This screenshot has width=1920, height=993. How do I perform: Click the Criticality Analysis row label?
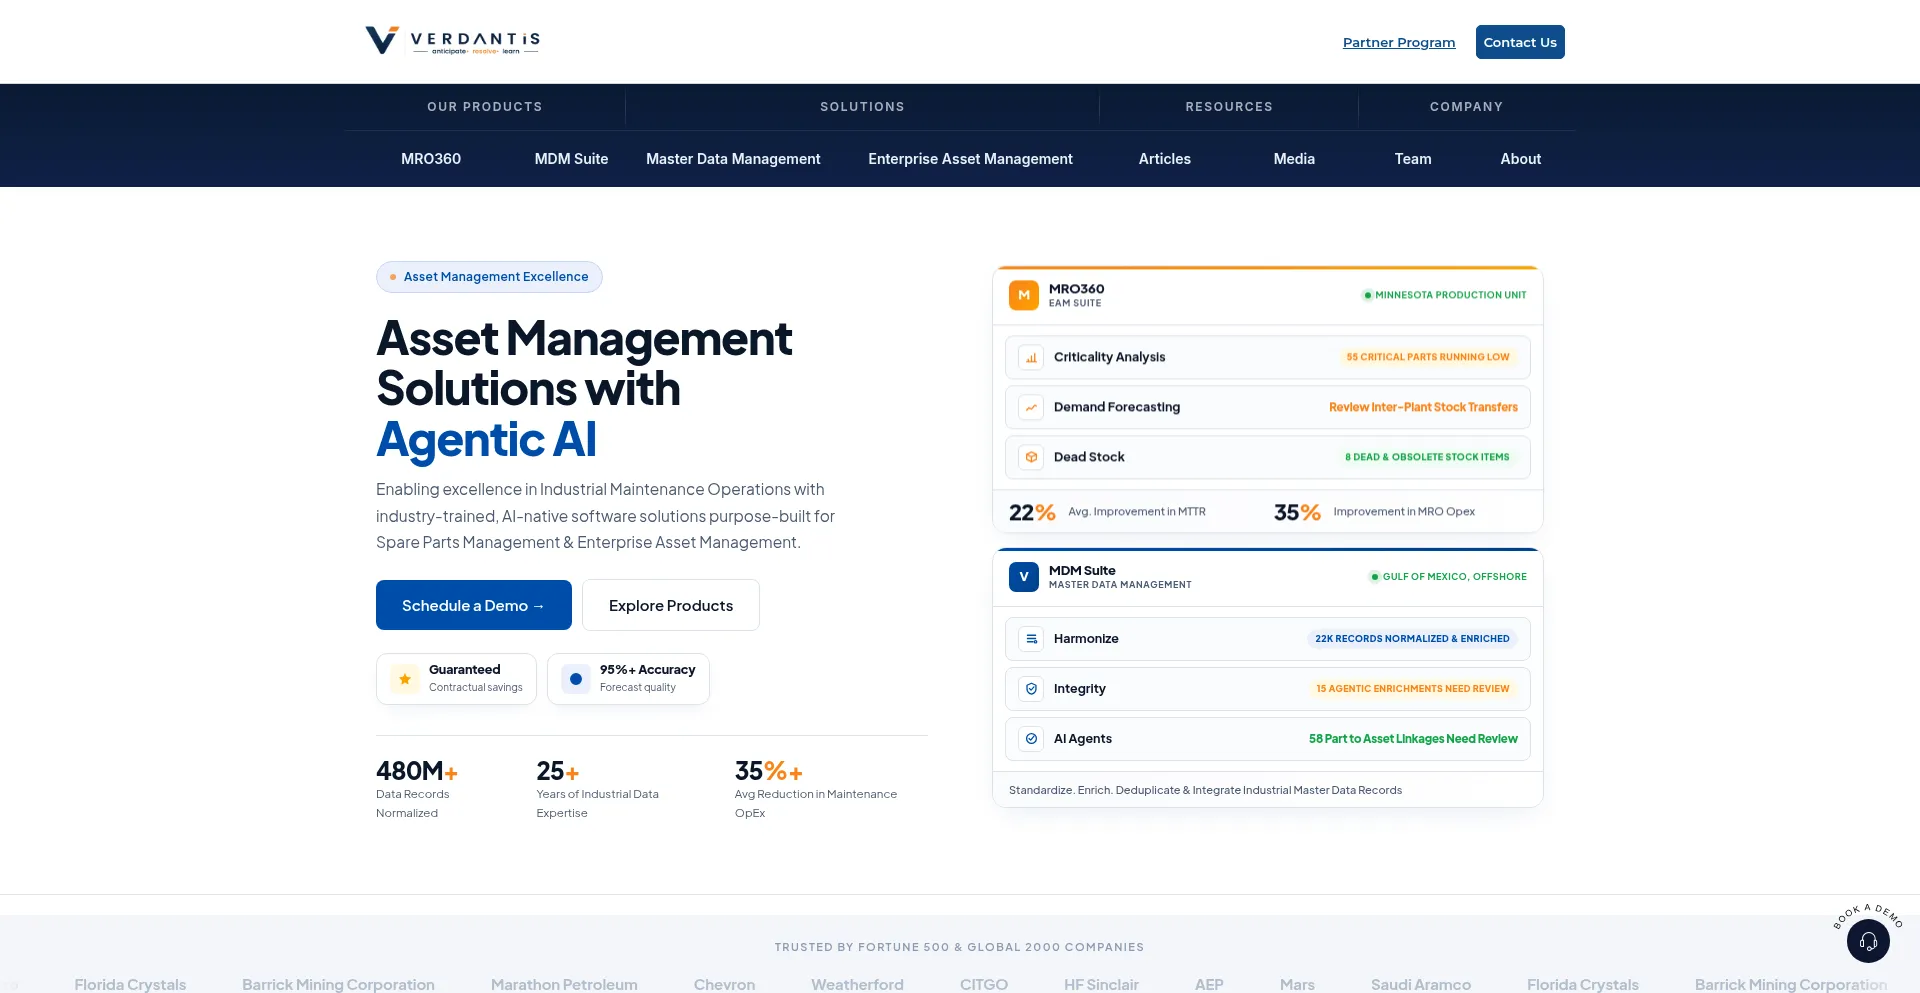pyautogui.click(x=1109, y=357)
